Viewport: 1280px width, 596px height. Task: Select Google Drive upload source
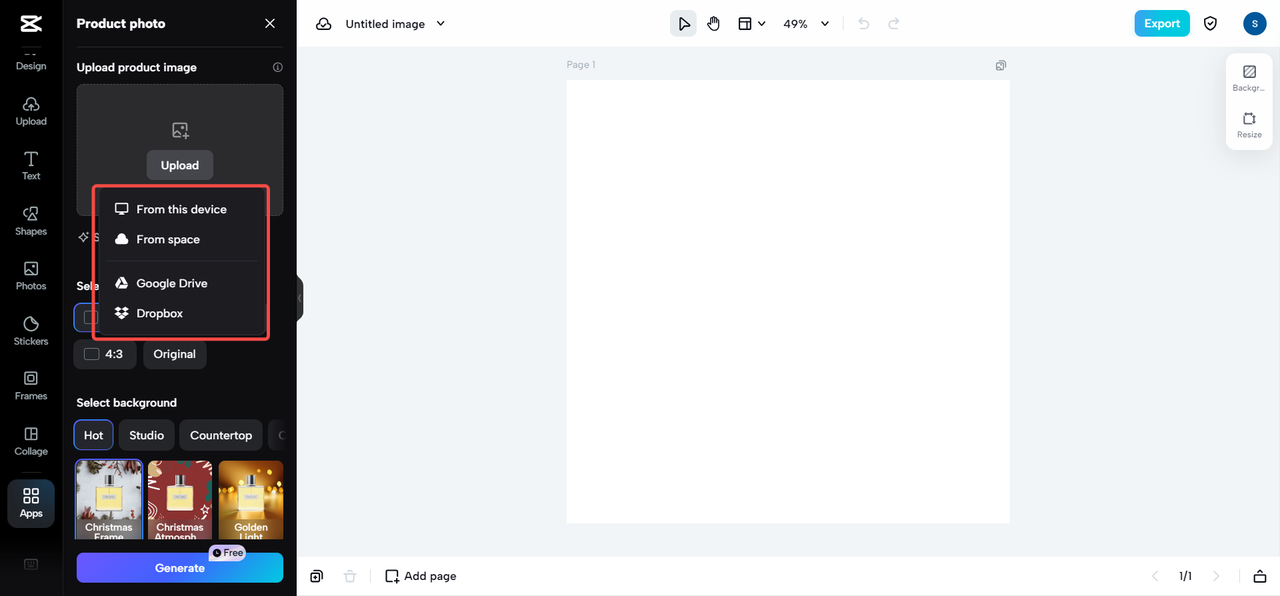click(181, 283)
